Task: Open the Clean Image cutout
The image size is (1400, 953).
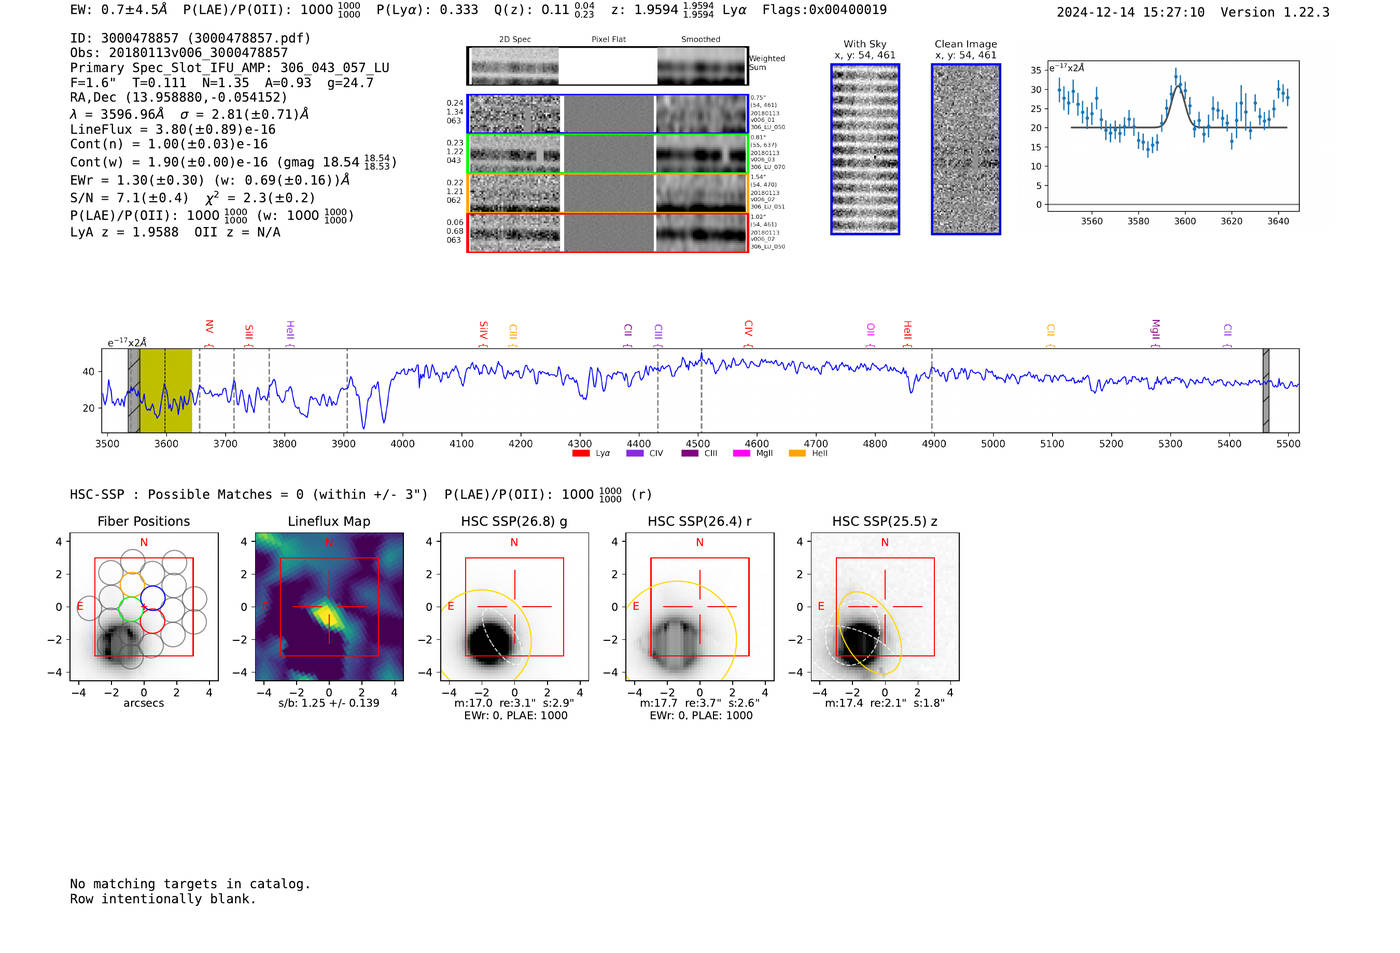Action: coord(966,149)
